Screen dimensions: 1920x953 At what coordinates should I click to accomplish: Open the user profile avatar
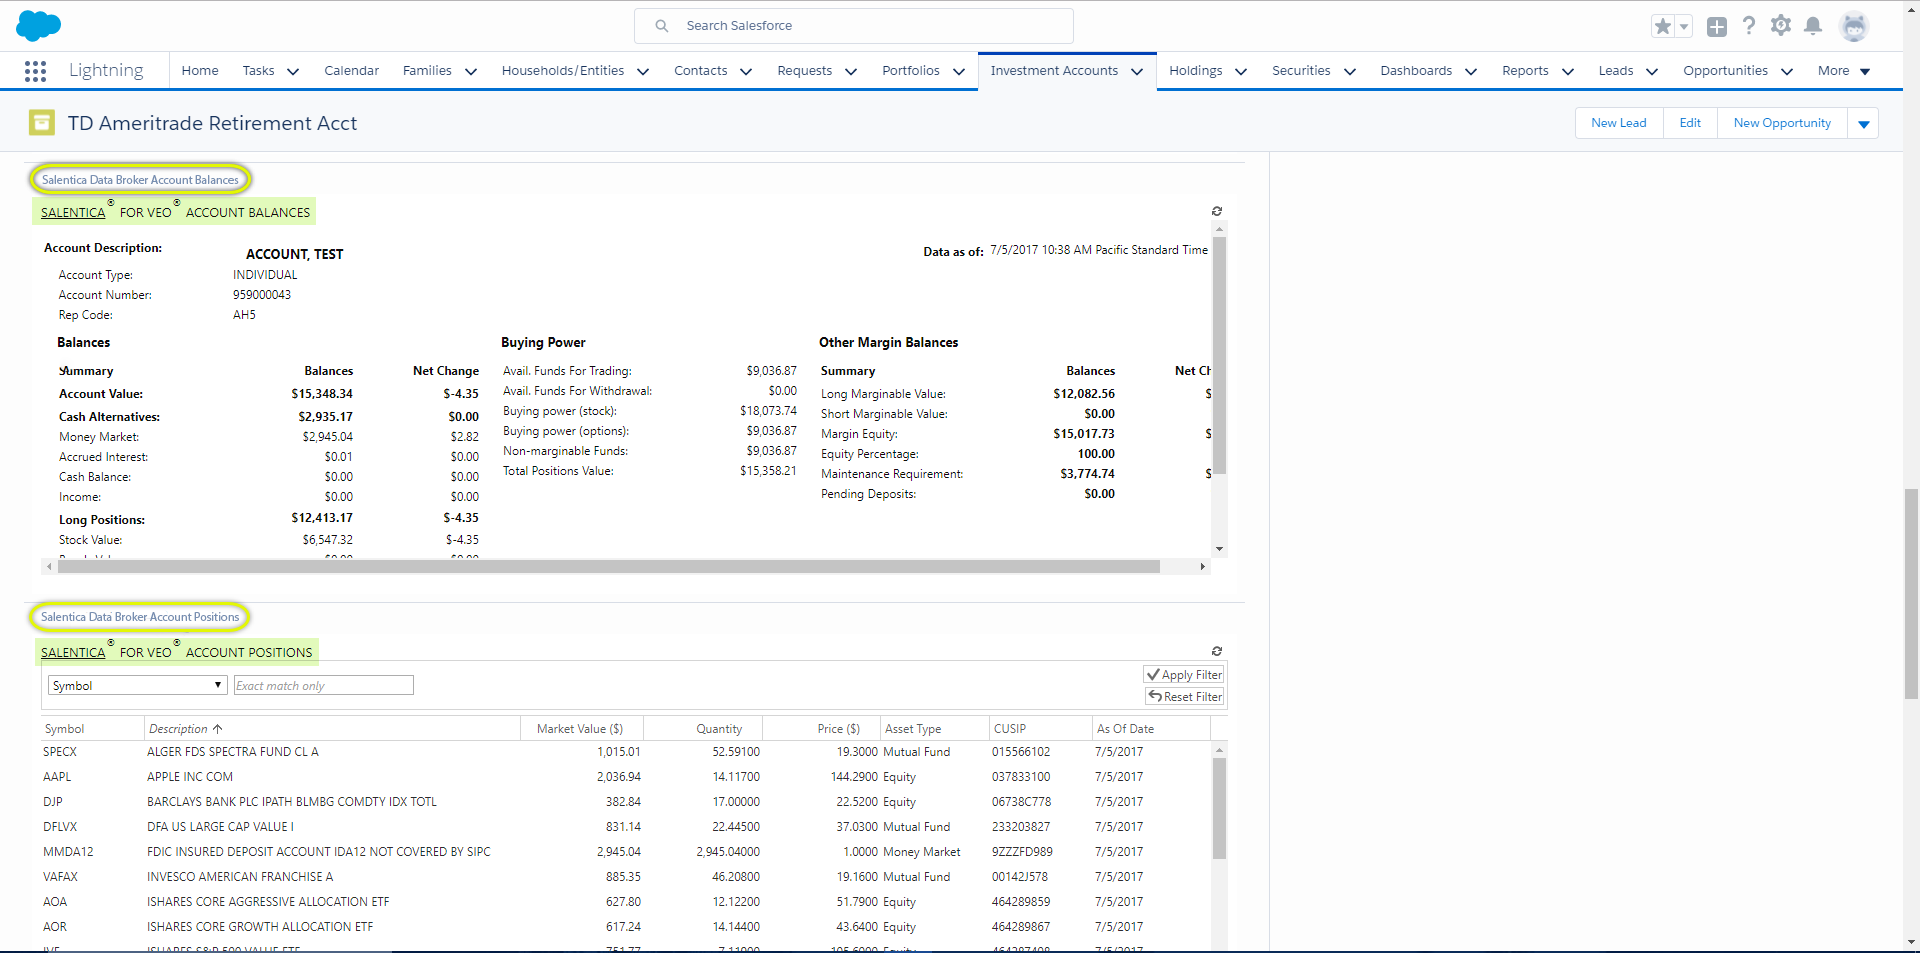pyautogui.click(x=1854, y=27)
